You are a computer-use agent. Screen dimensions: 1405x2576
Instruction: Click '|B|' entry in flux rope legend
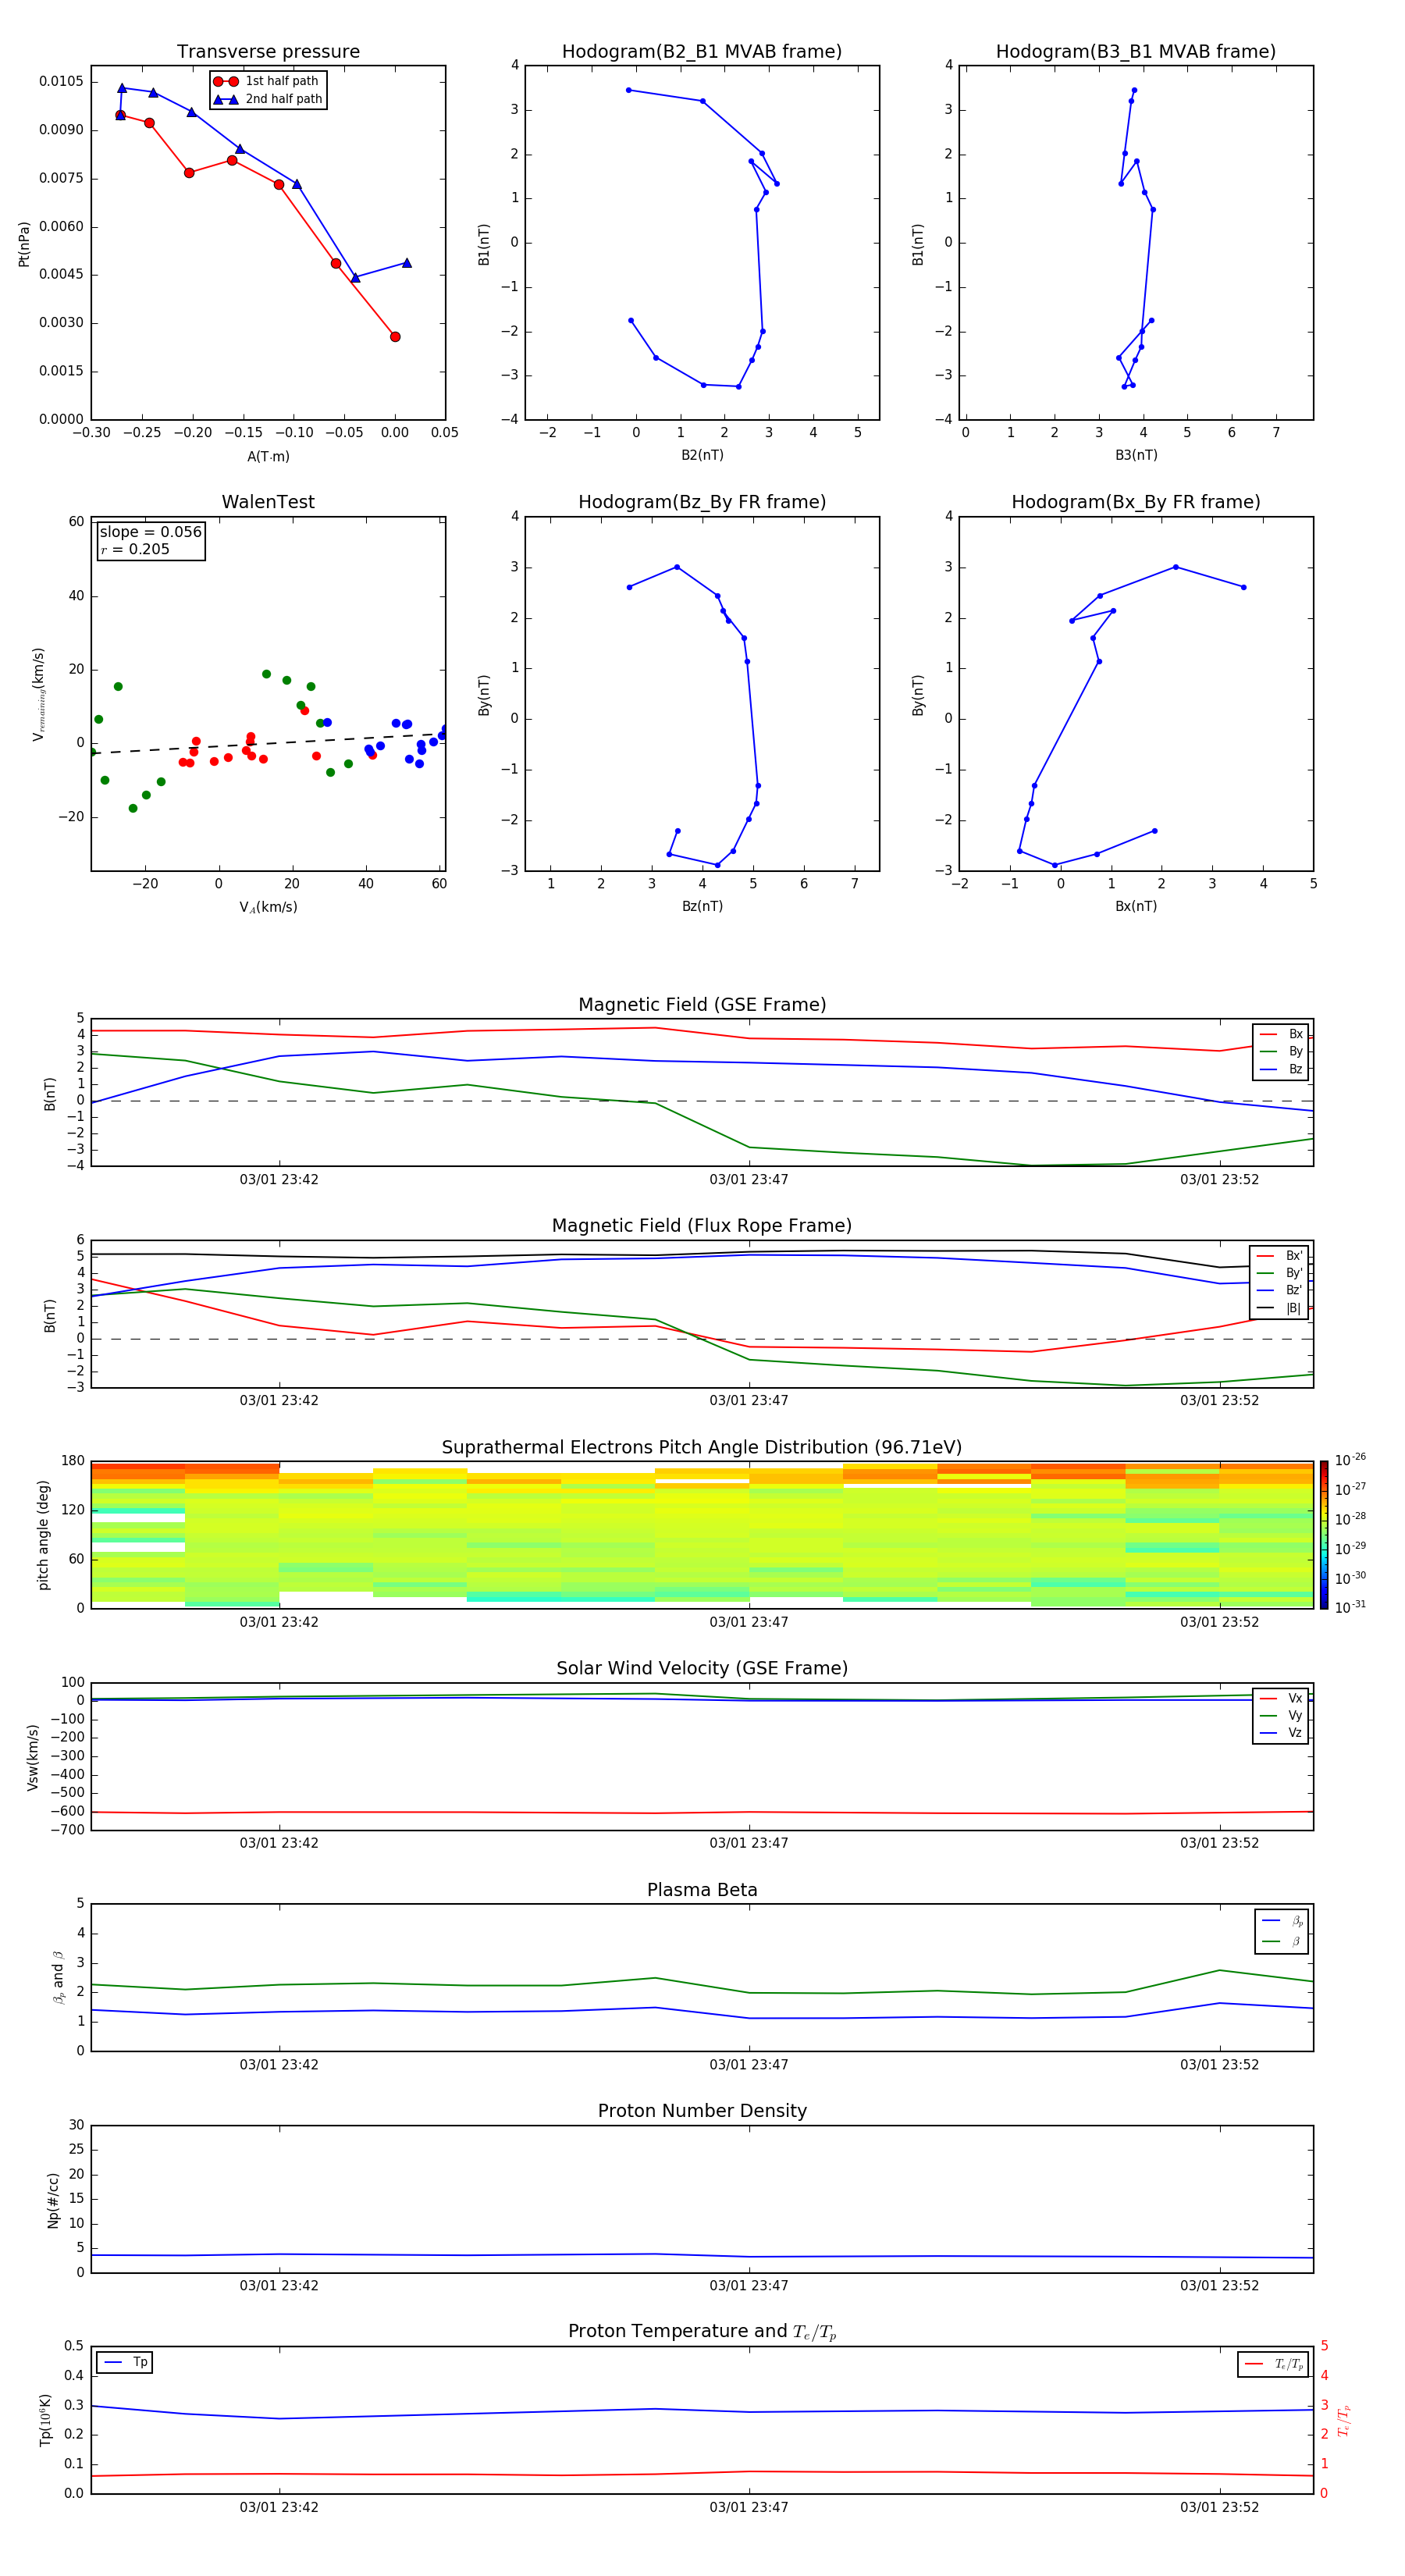[1279, 1308]
